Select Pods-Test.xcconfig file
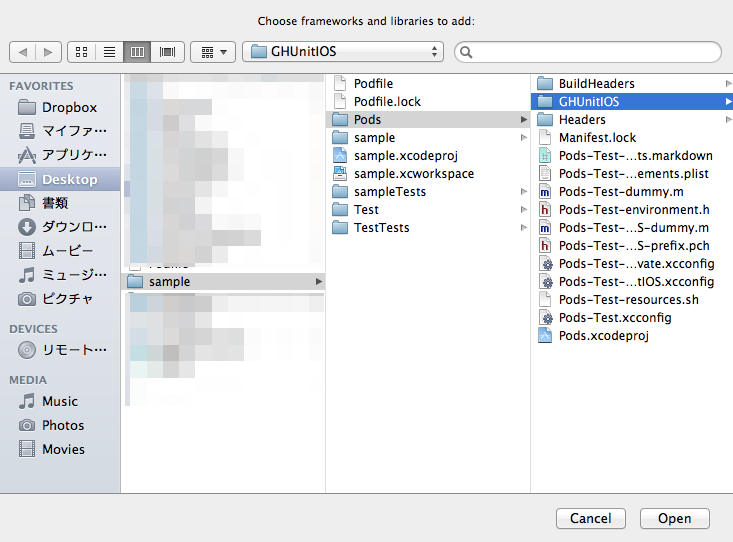The width and height of the screenshot is (733, 542). point(632,318)
